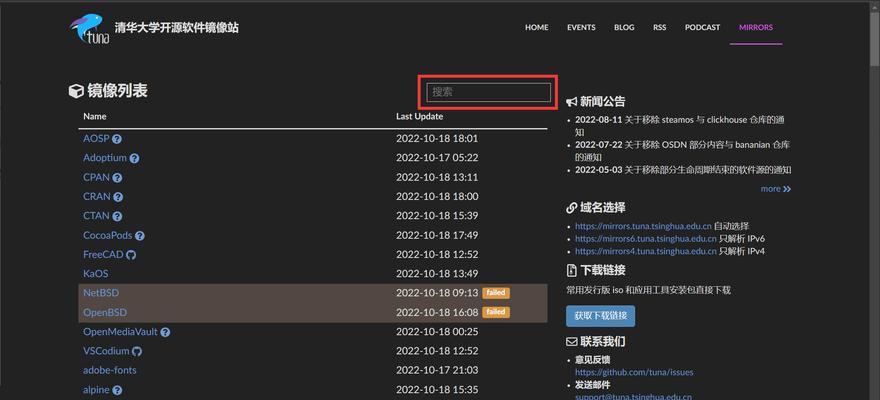Open the RSS feed
Image resolution: width=880 pixels, height=400 pixels.
[x=659, y=27]
